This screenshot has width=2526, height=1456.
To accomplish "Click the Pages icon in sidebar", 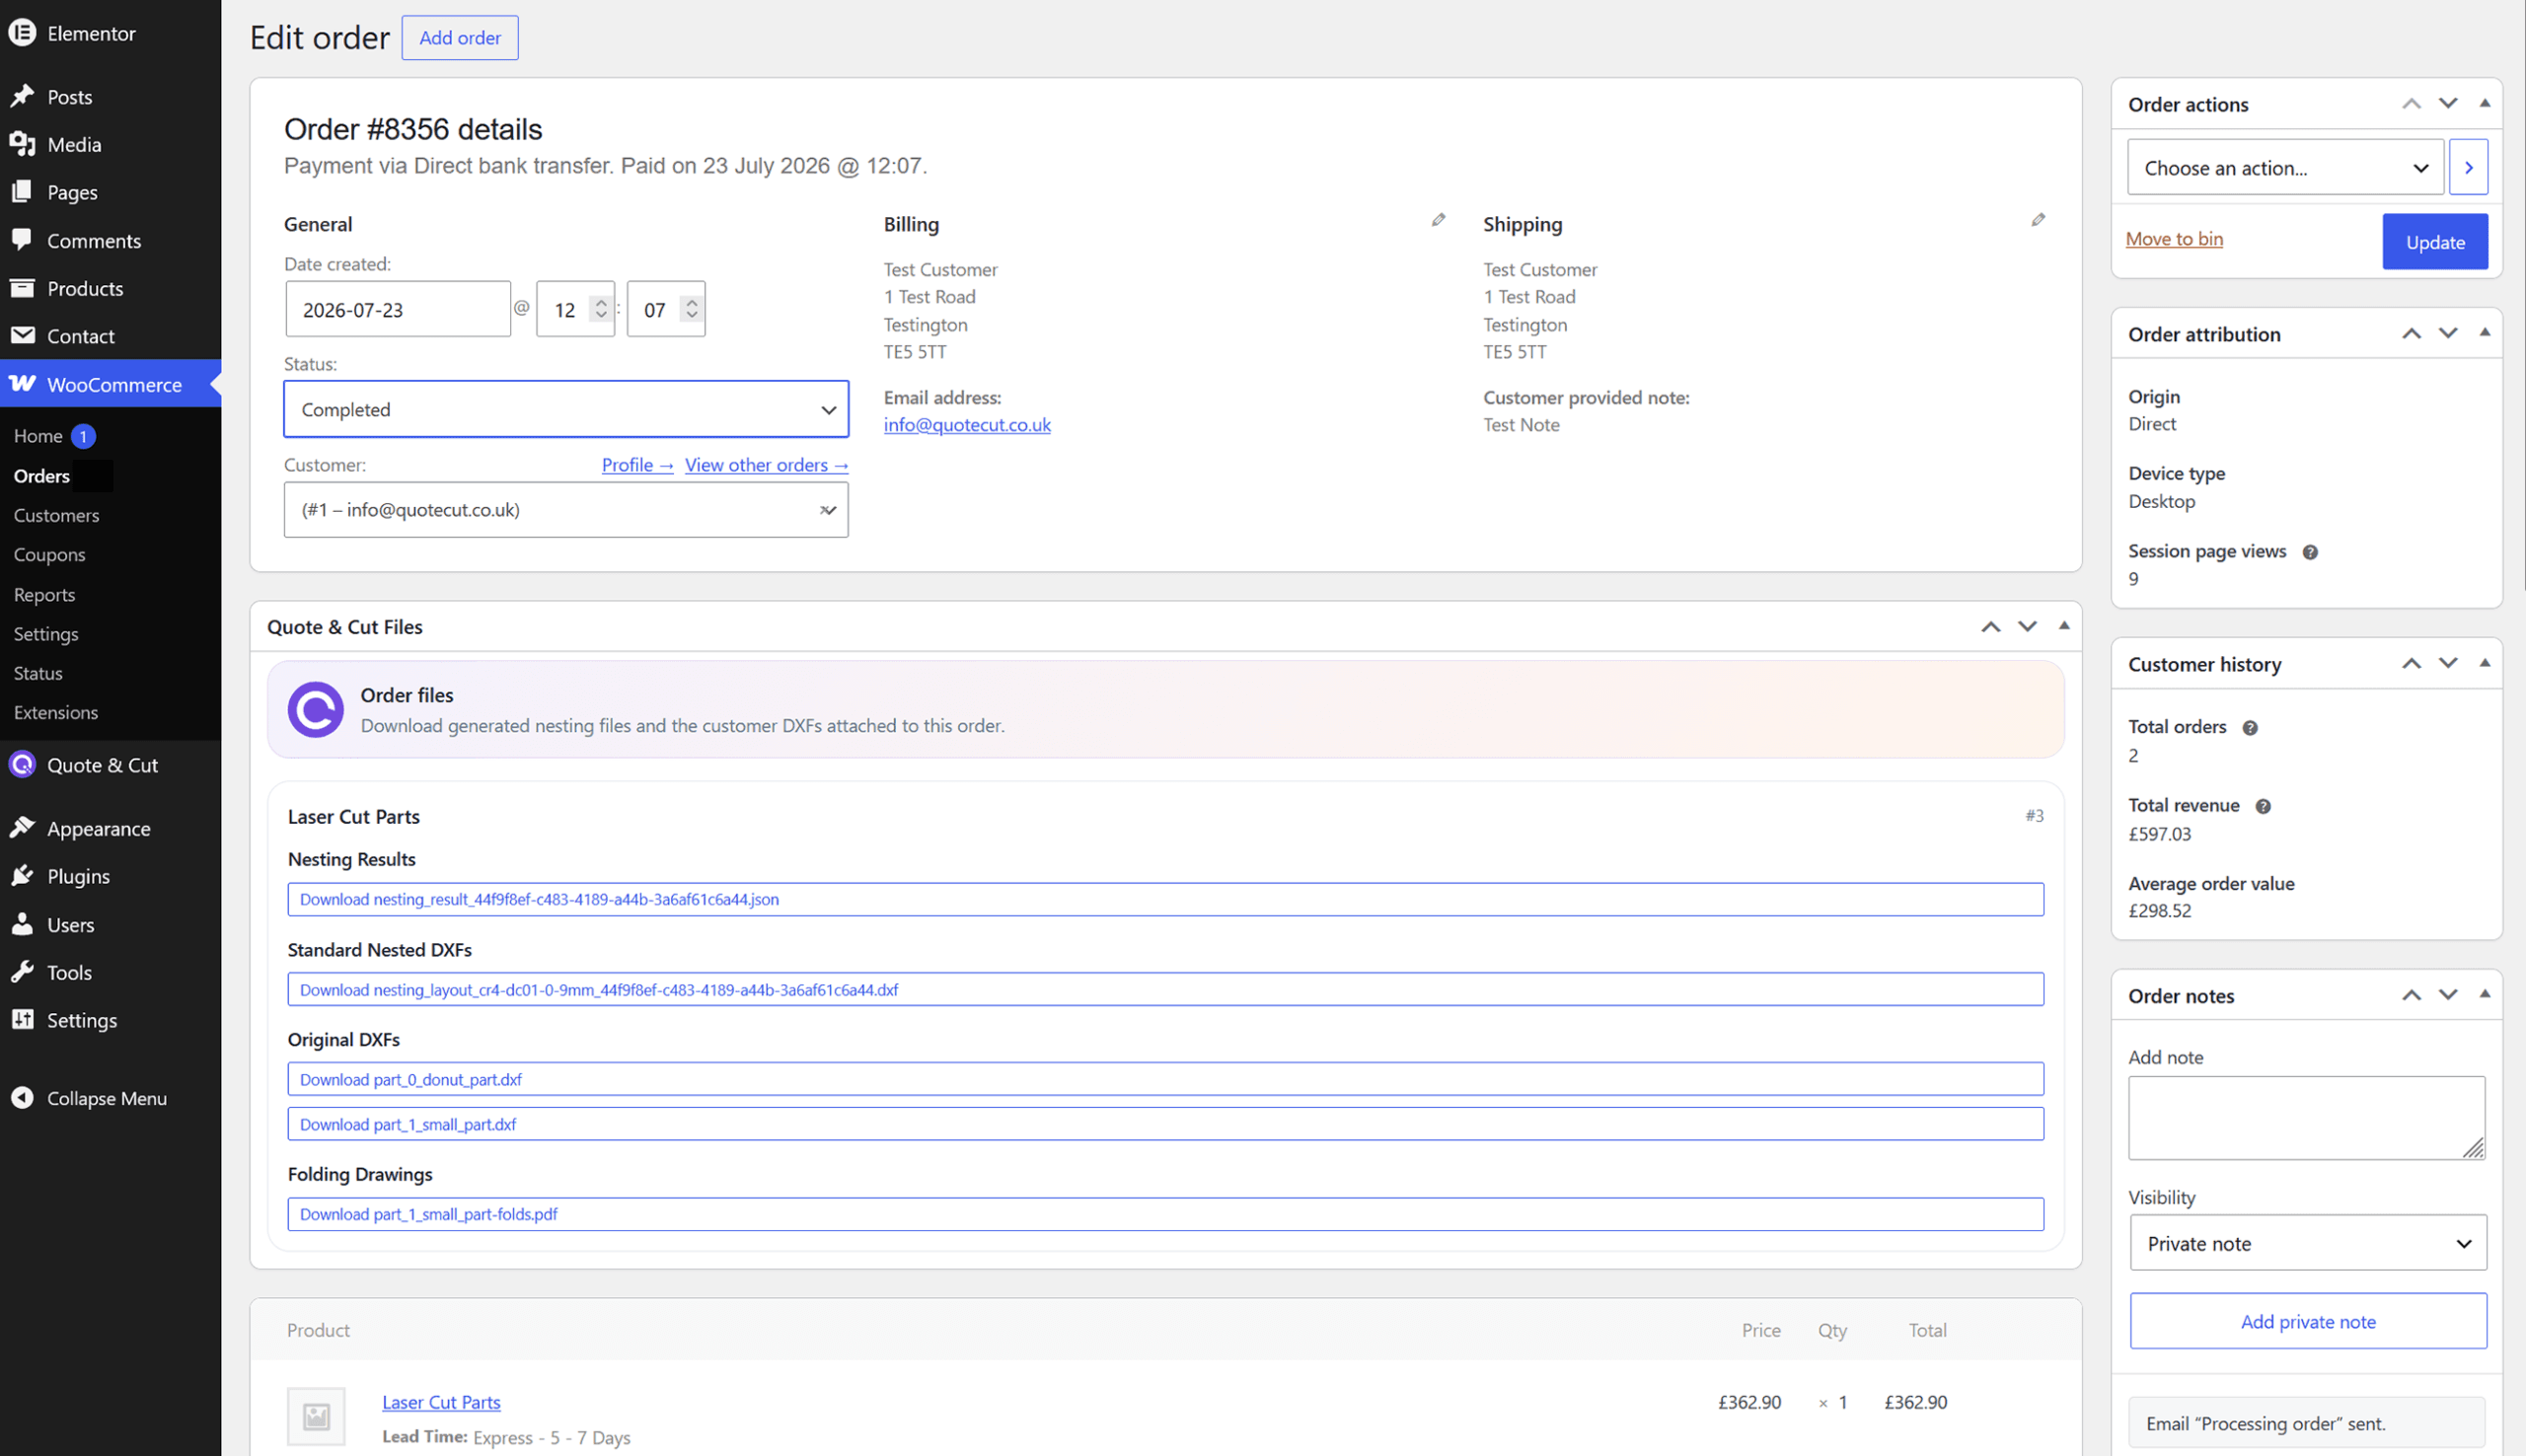I will coord(22,192).
